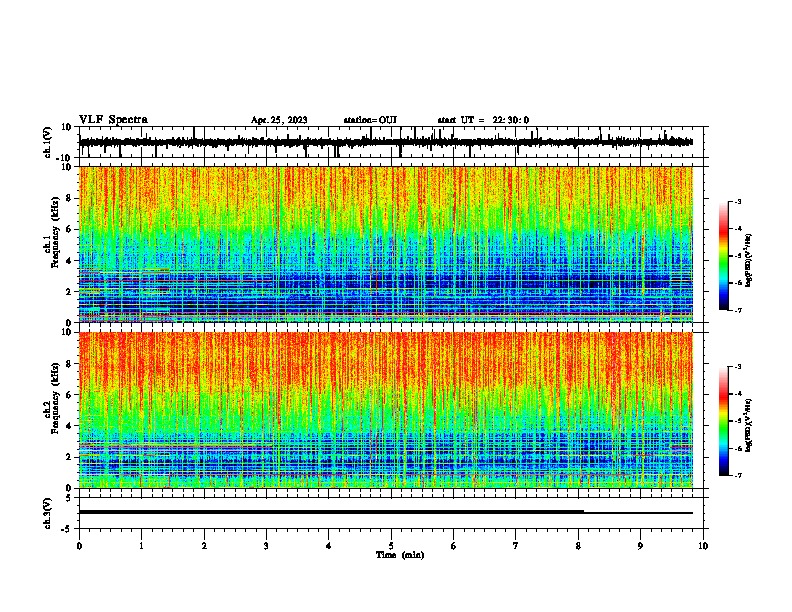Click the '2' kHz tick on ch.2 spectrogram
Screen dimensions: 792x612
click(69, 457)
